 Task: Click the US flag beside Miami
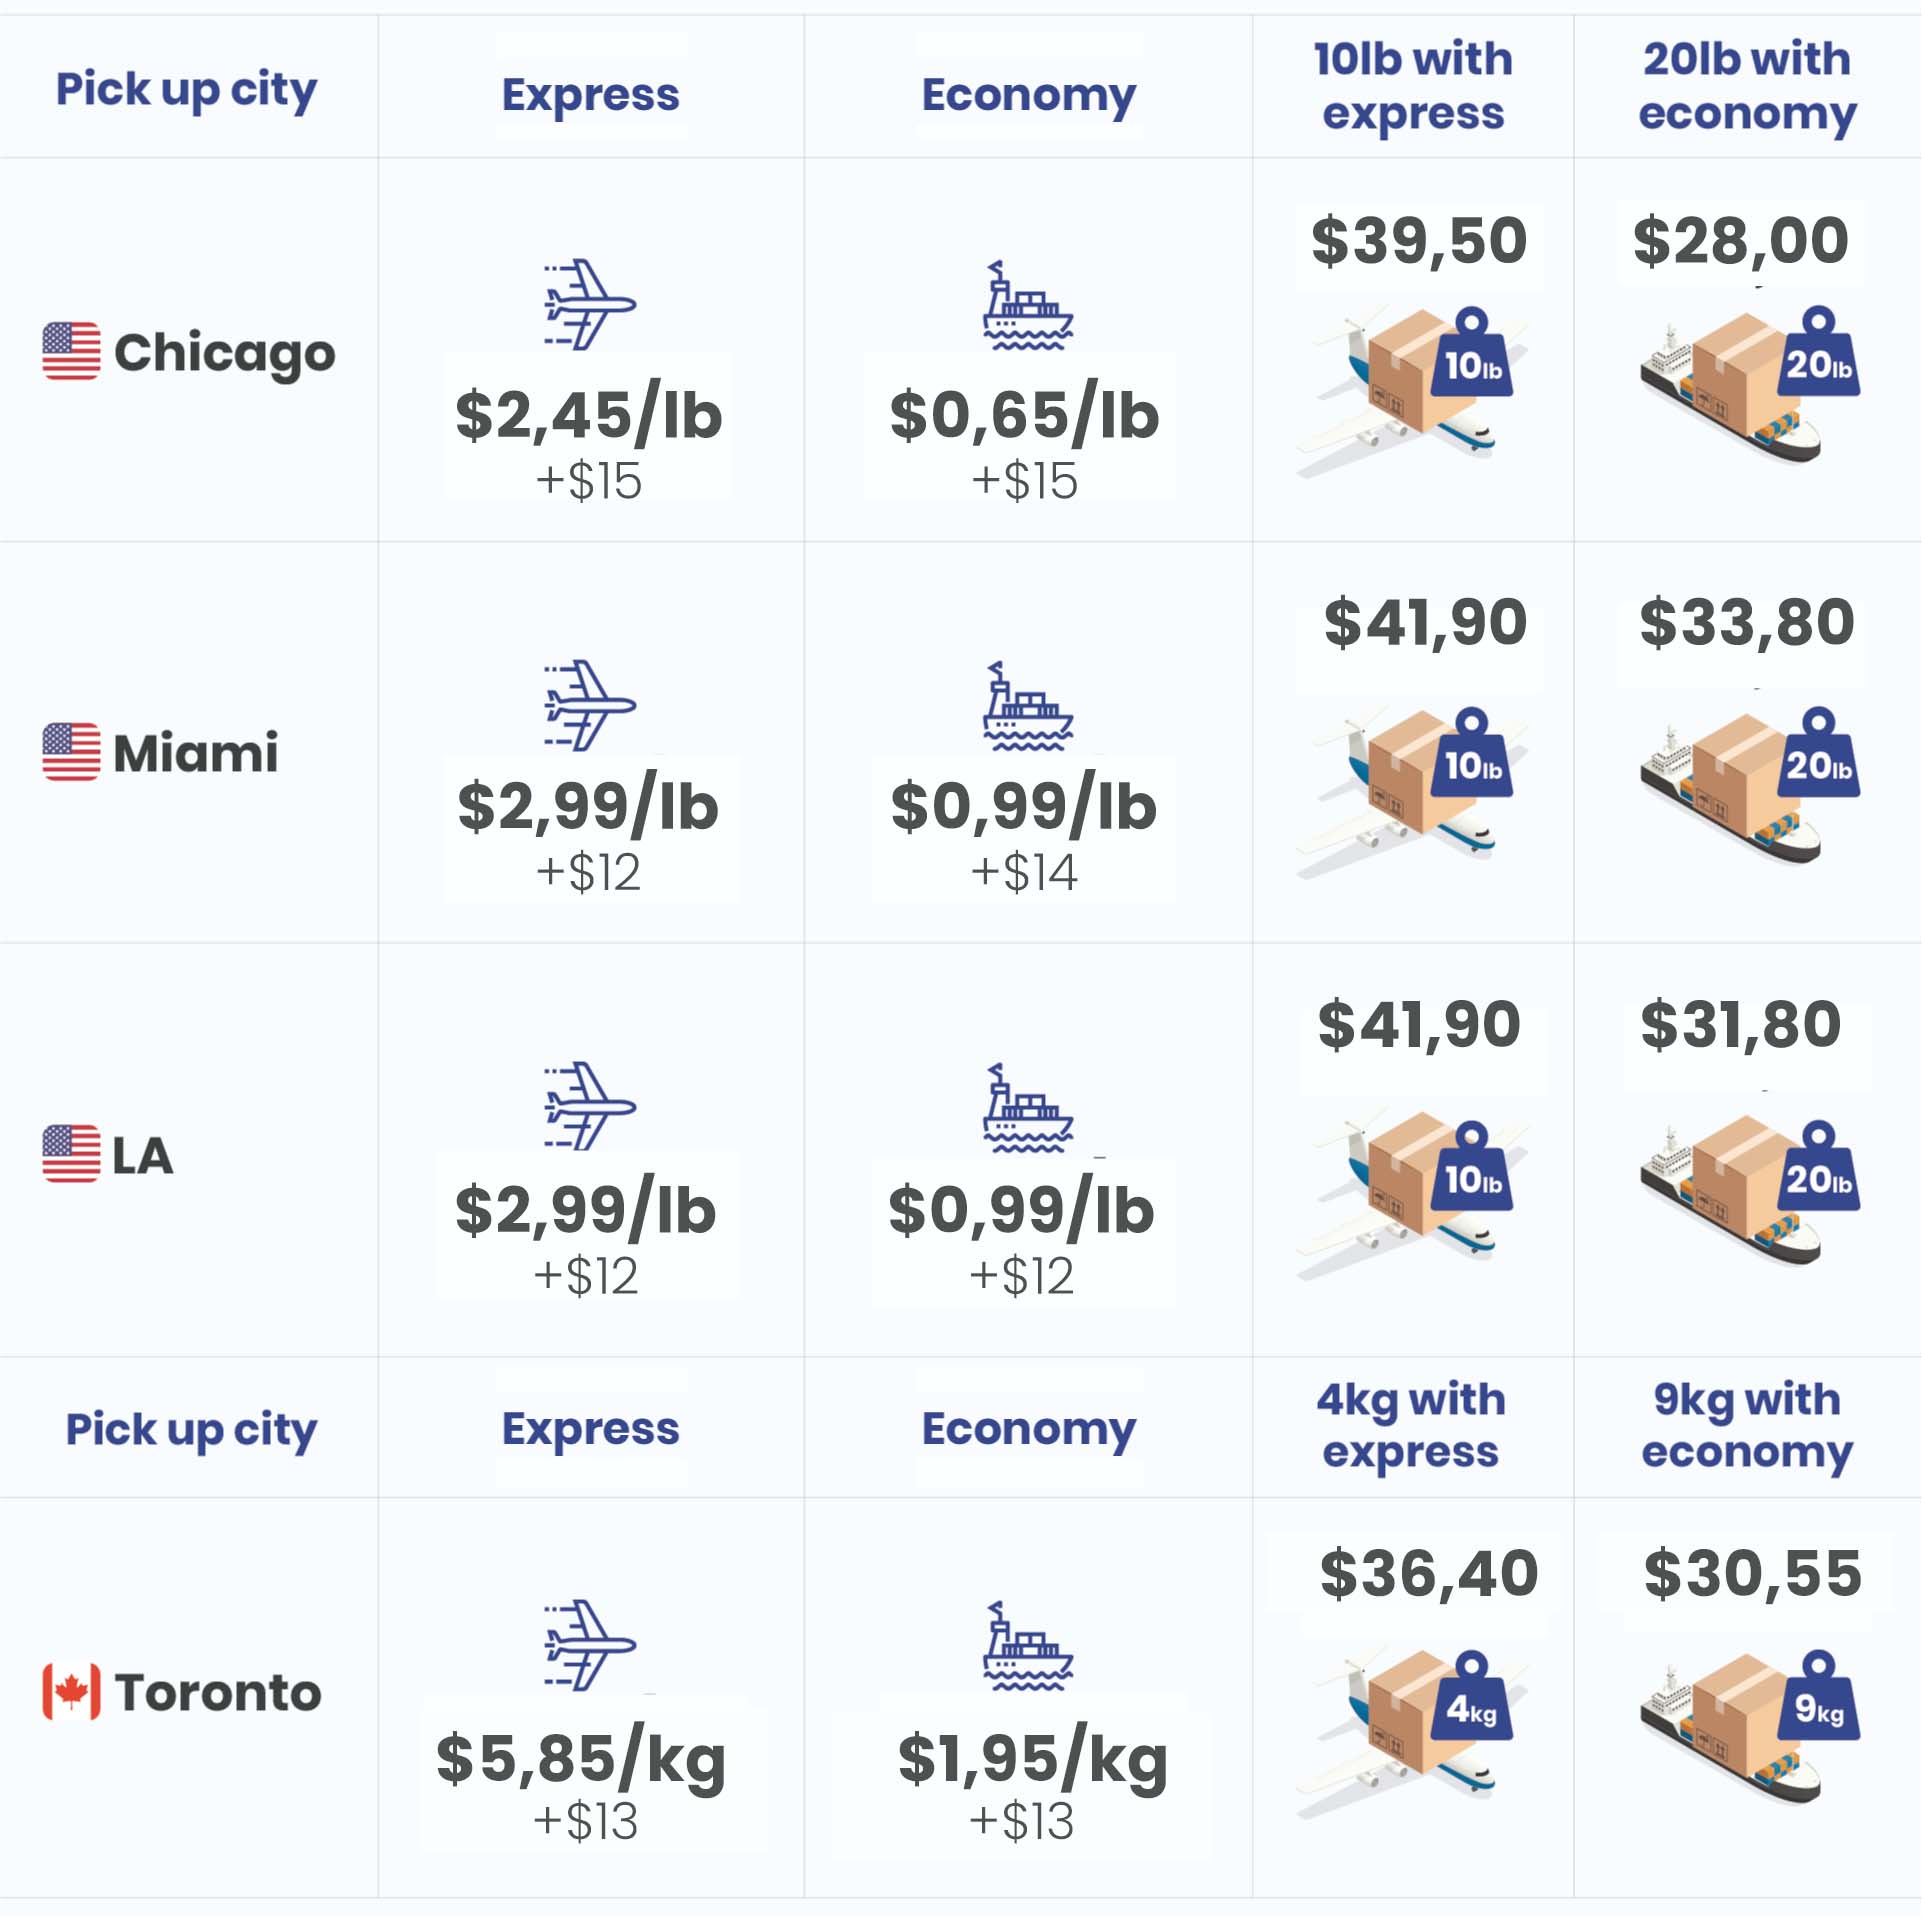tap(71, 751)
